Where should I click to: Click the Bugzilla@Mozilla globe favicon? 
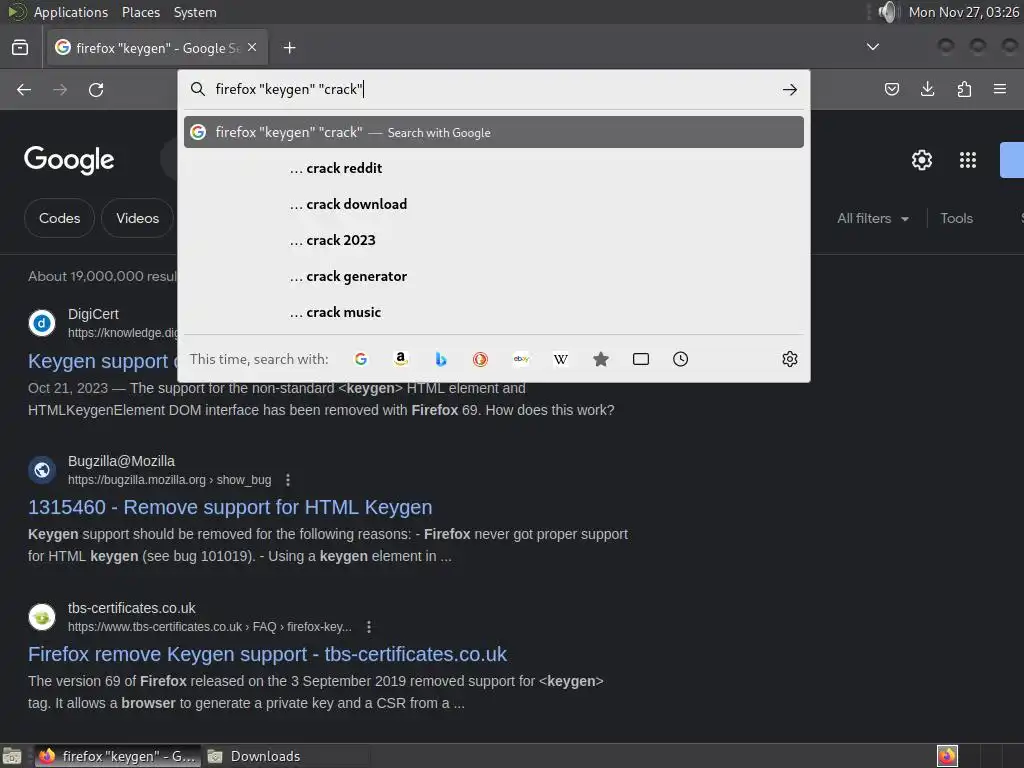click(x=42, y=470)
